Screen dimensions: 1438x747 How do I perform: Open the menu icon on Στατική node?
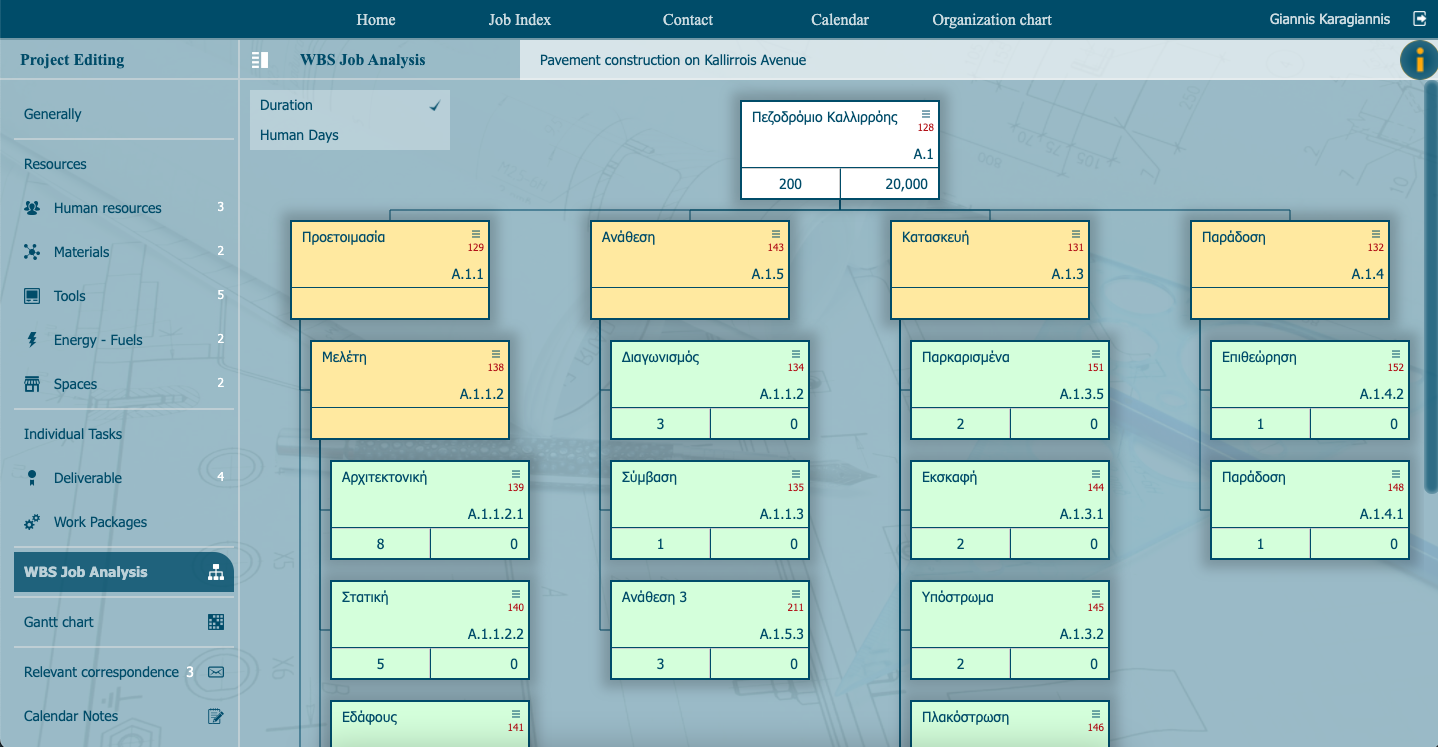tap(516, 594)
